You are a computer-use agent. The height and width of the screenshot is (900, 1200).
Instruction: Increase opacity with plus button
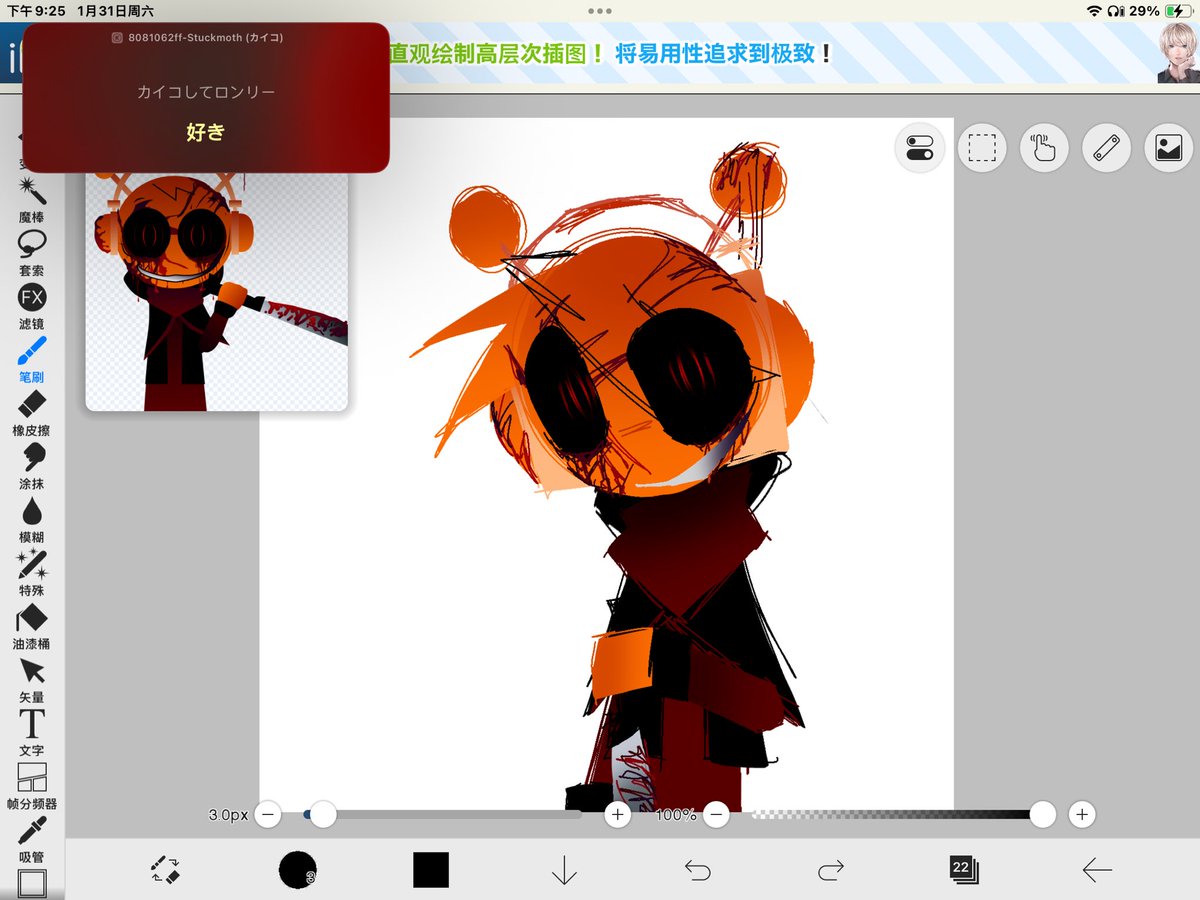(x=1081, y=815)
